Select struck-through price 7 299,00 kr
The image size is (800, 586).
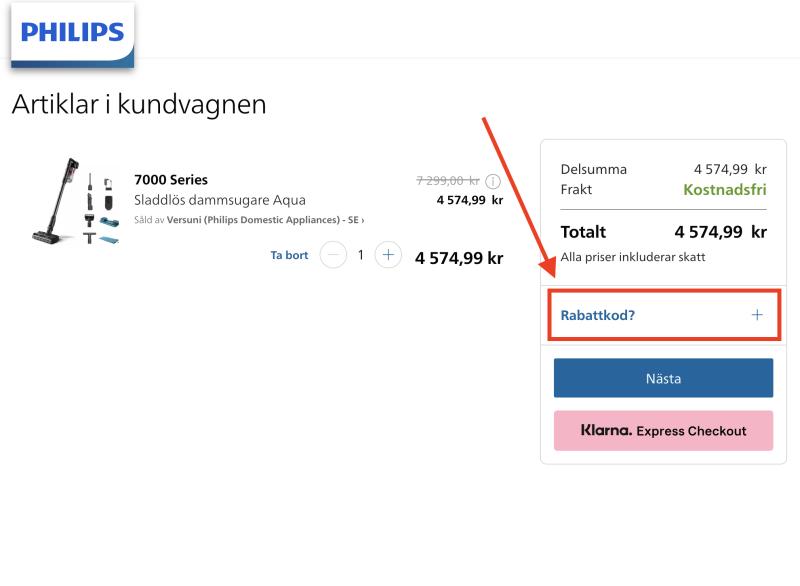pos(448,181)
